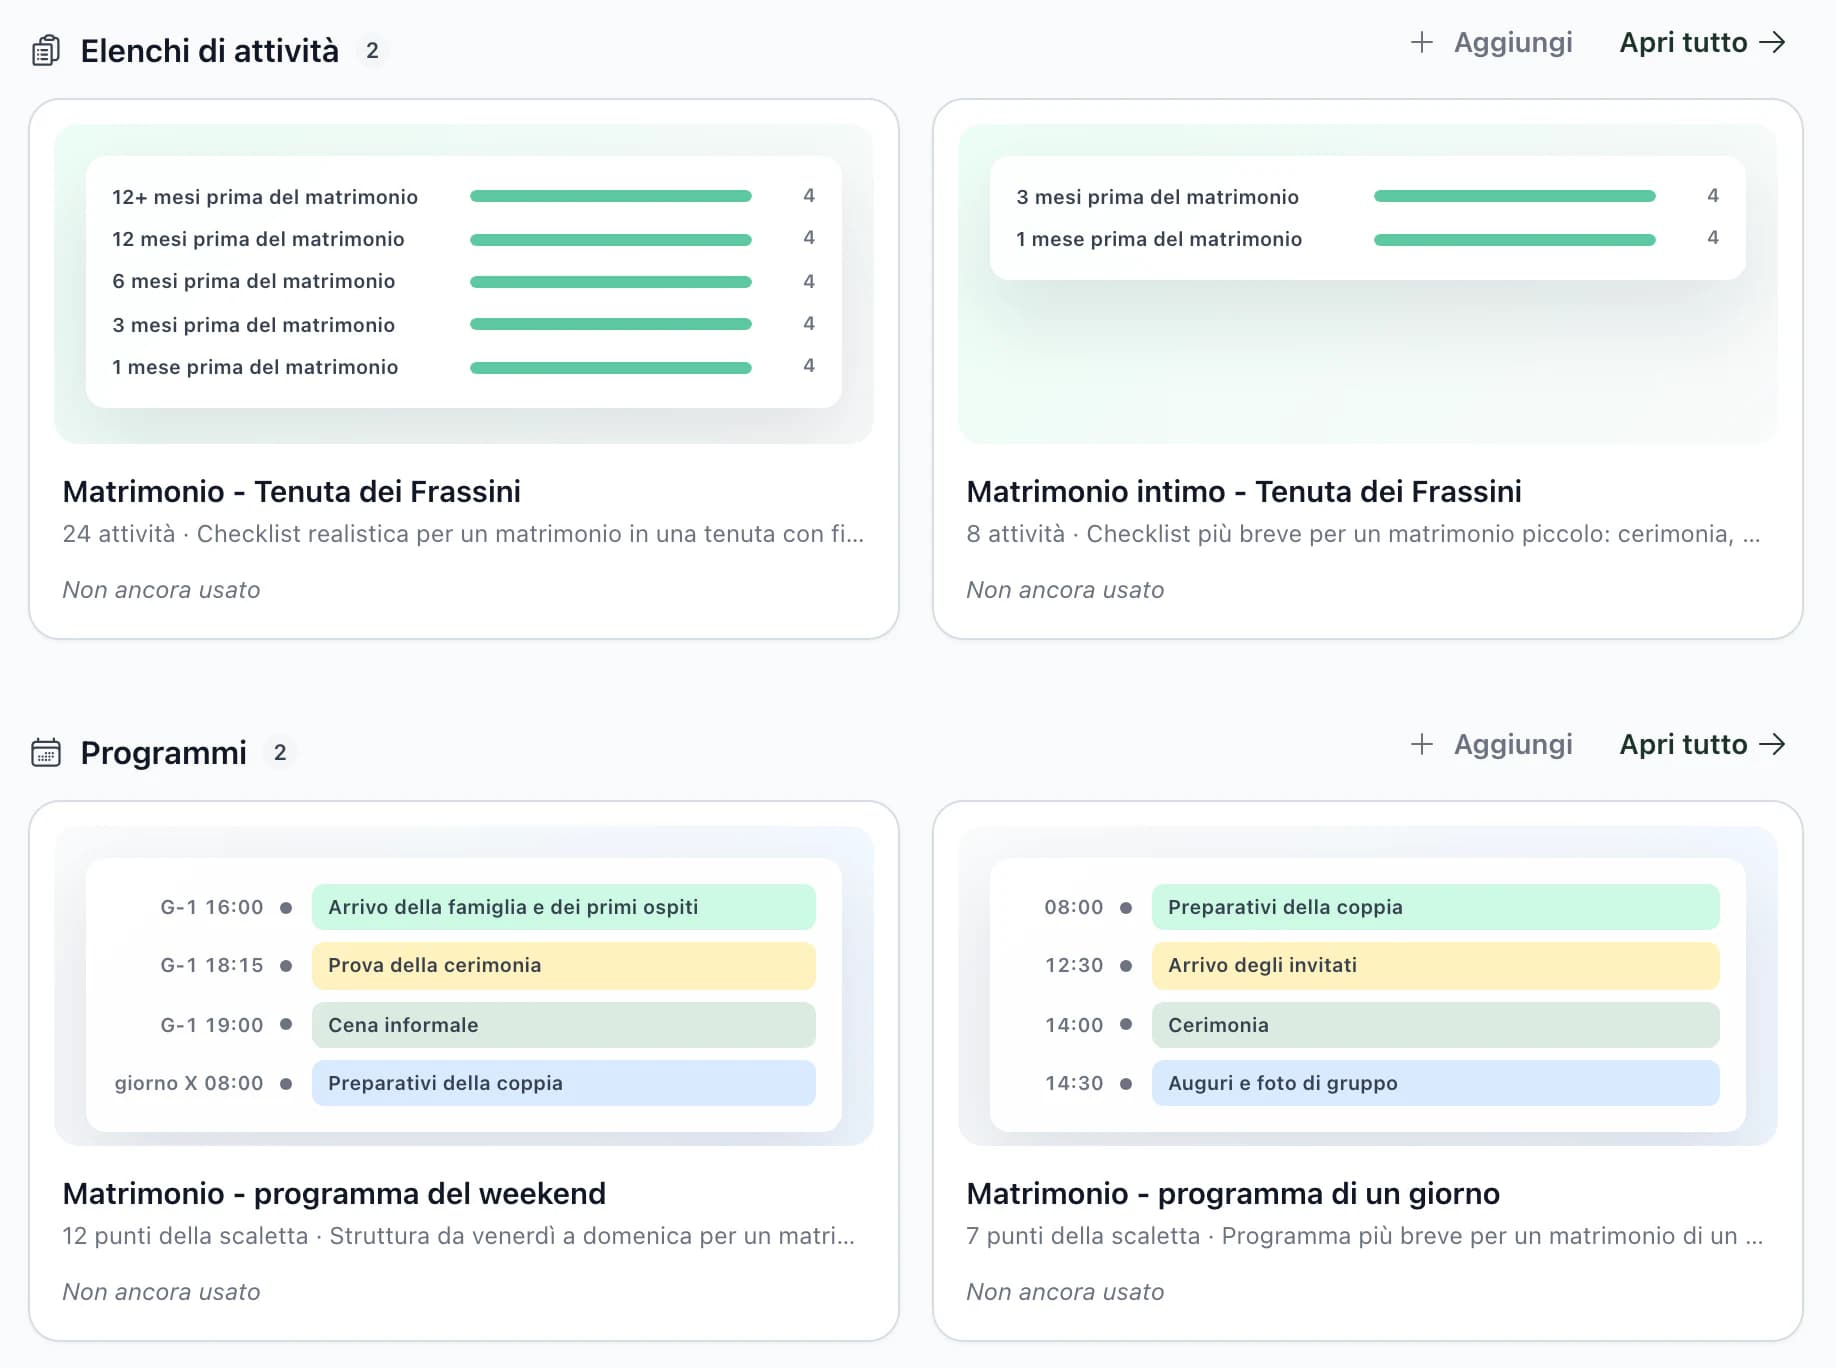
Task: Click the Programmi calendar icon
Action: click(46, 752)
